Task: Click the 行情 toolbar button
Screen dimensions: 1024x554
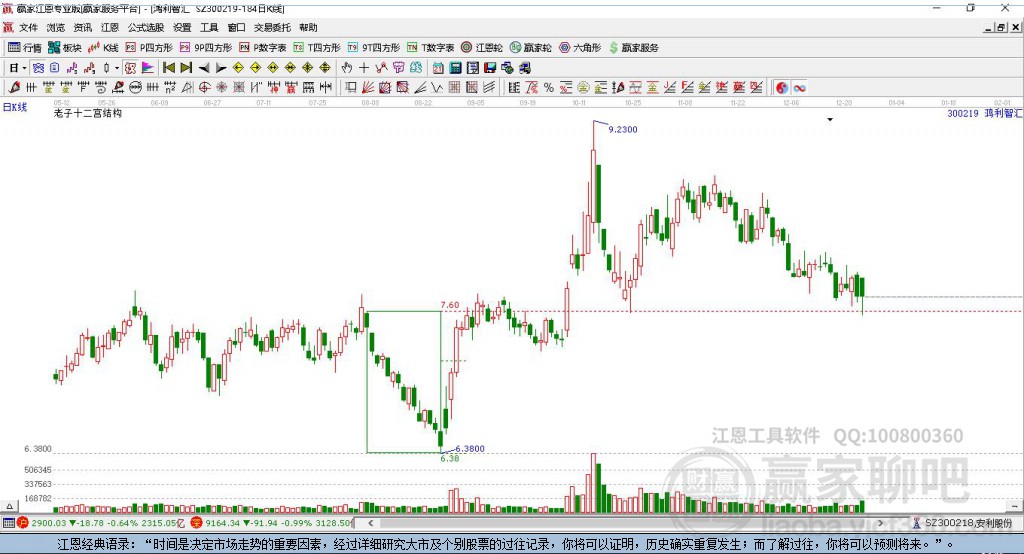Action: pos(25,48)
